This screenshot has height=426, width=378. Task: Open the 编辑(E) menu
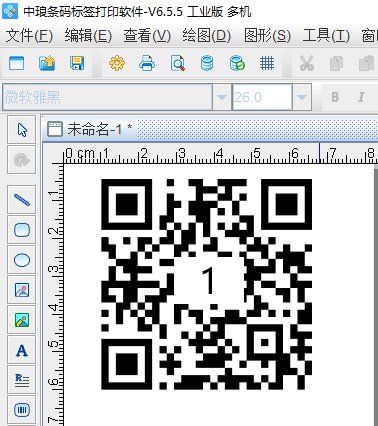tap(88, 36)
